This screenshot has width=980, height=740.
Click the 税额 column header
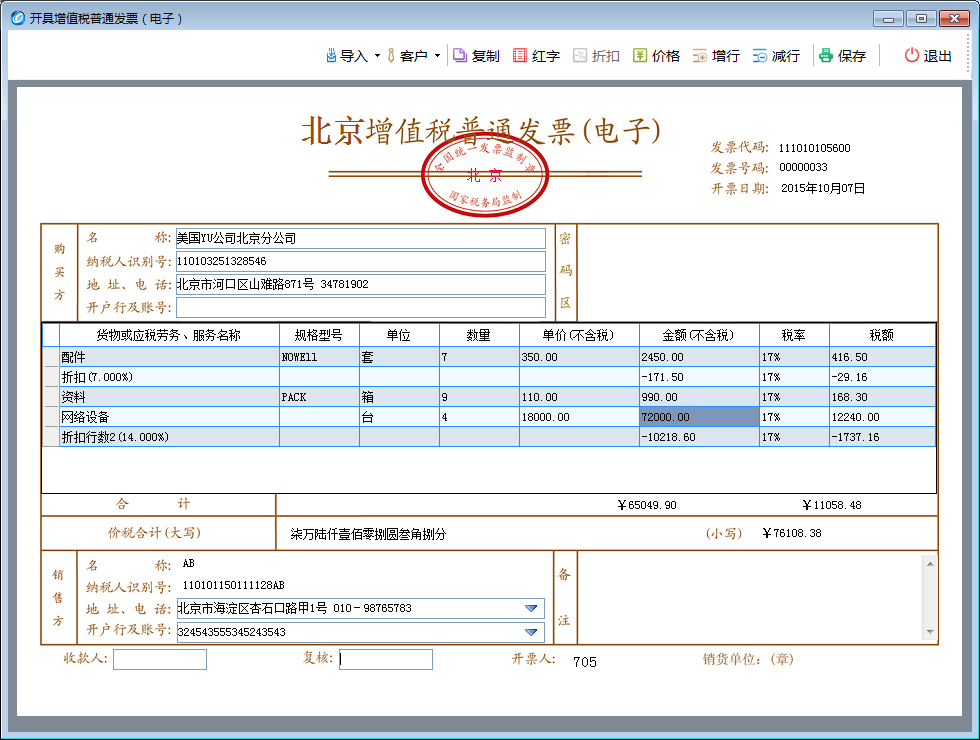click(x=882, y=336)
